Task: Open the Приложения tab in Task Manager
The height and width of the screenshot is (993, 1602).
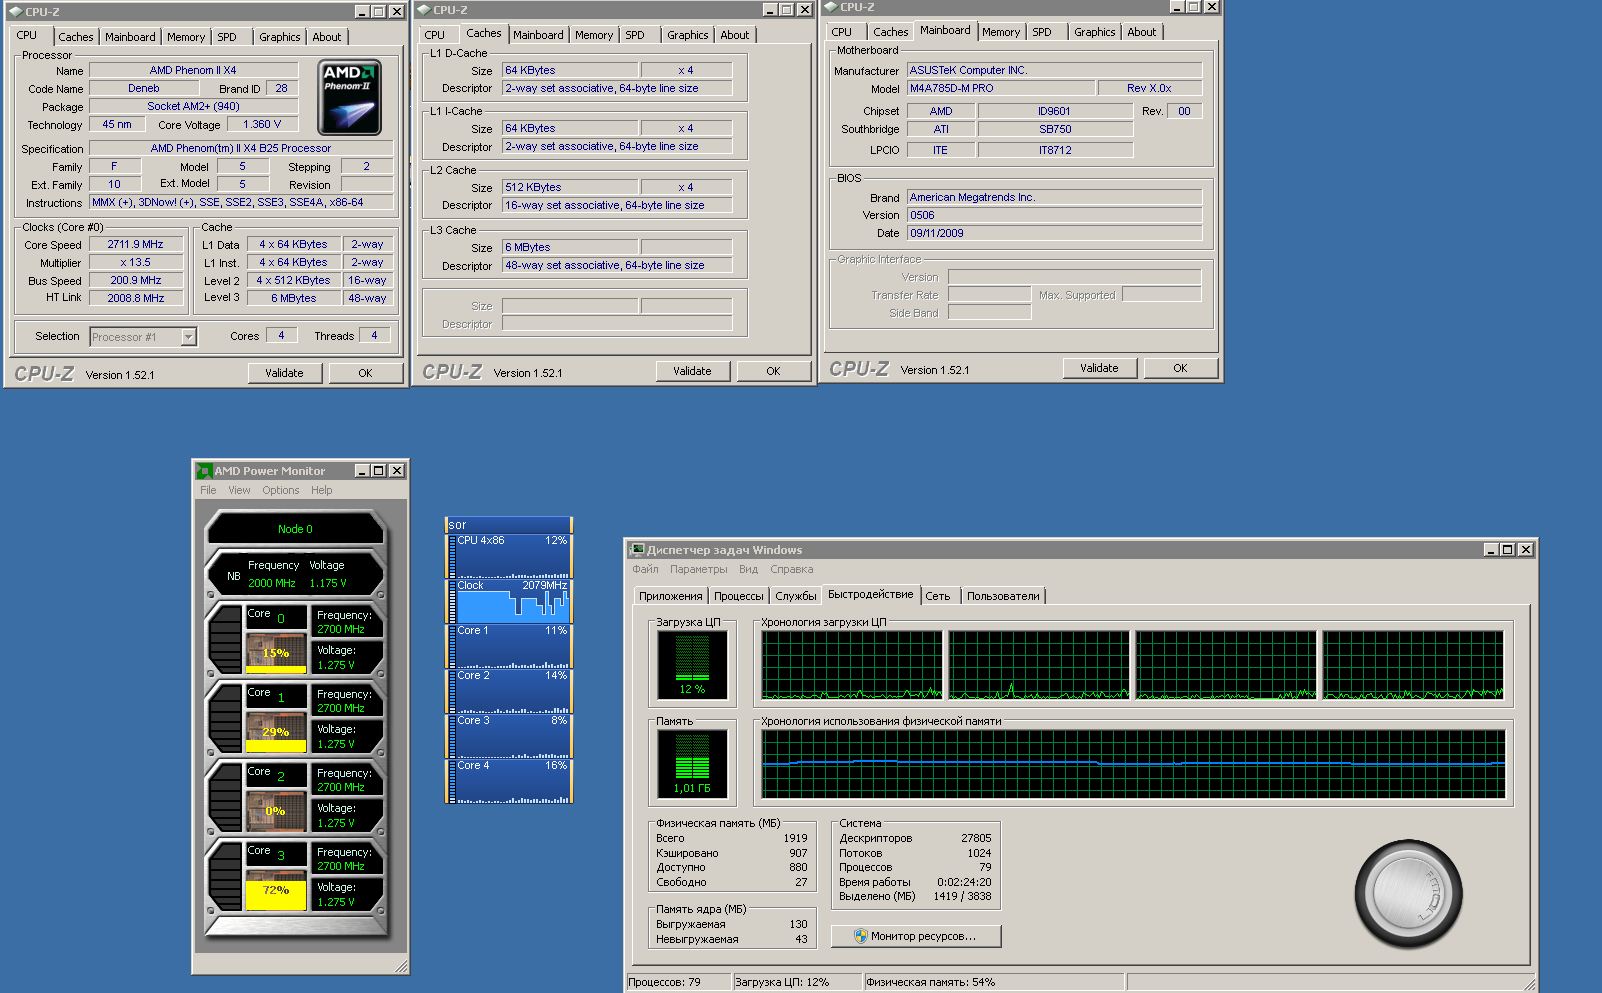Action: click(671, 596)
